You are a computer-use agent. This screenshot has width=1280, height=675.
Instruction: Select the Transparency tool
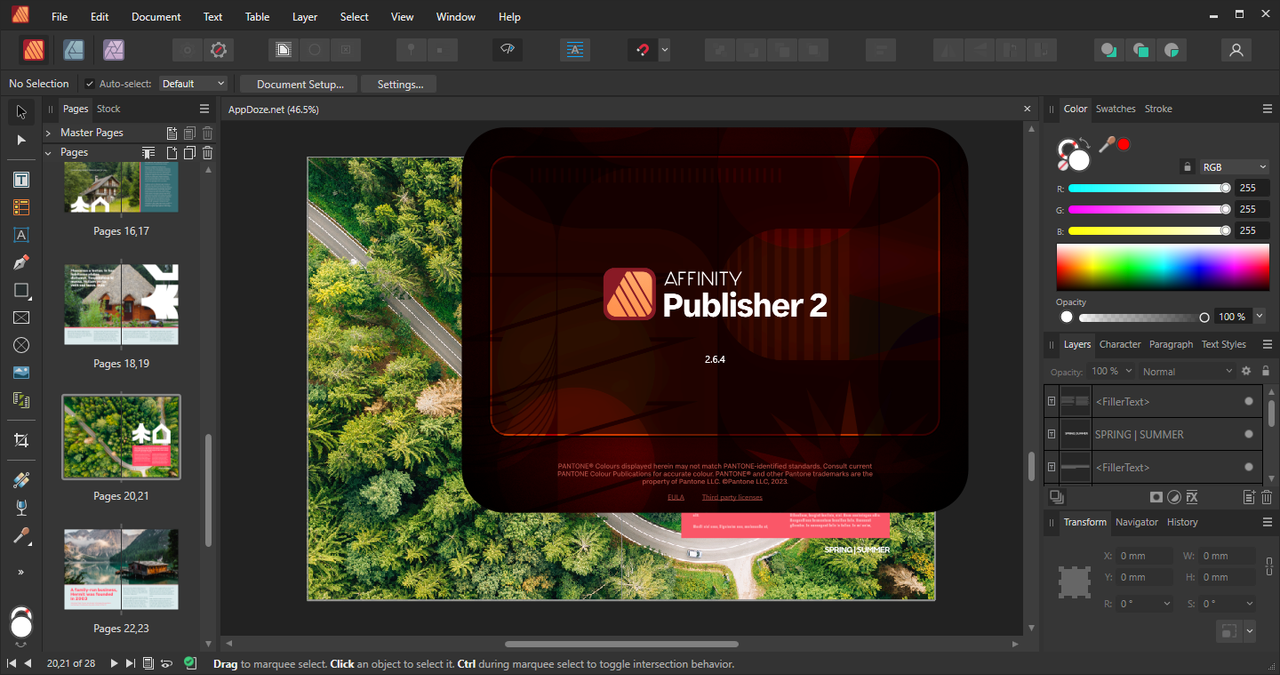(x=21, y=508)
